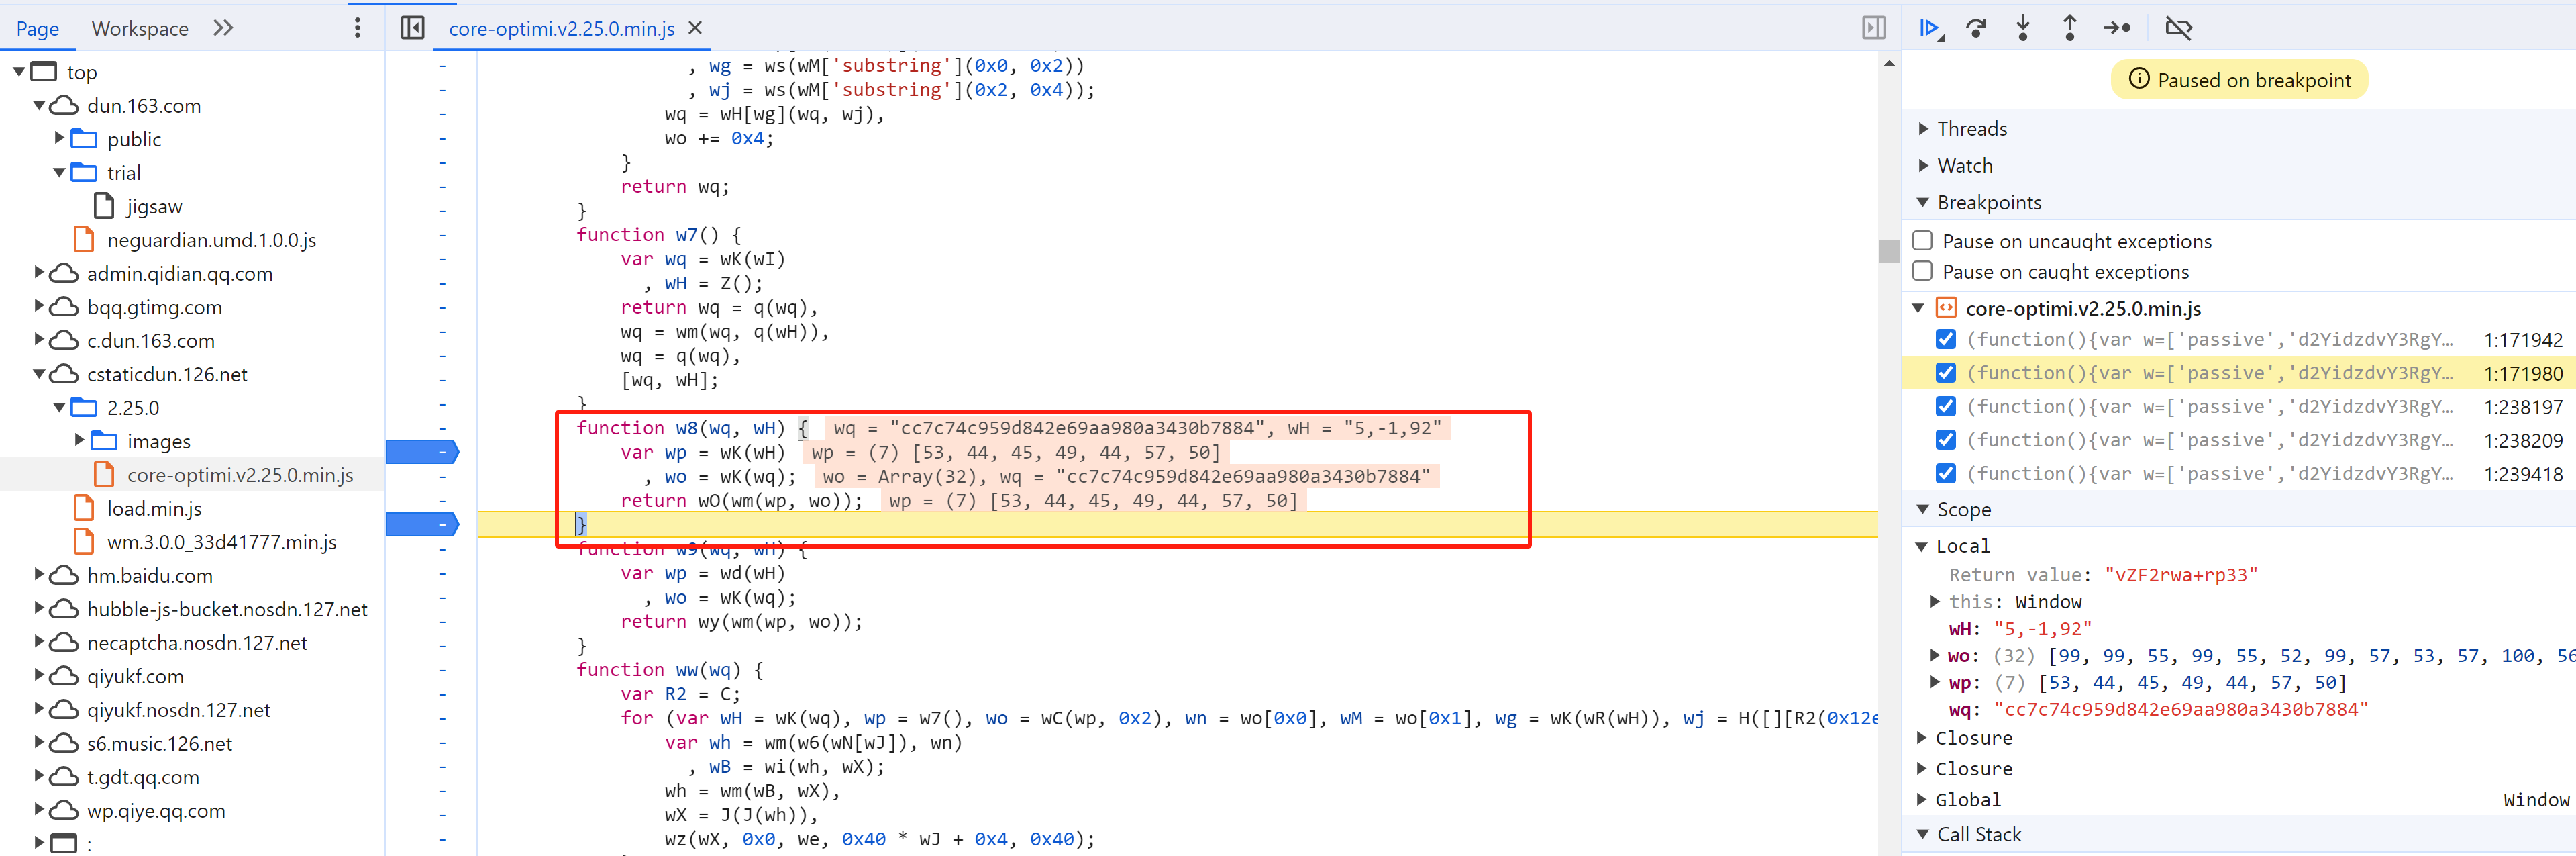
Task: Expand public folder
Action: [59, 138]
